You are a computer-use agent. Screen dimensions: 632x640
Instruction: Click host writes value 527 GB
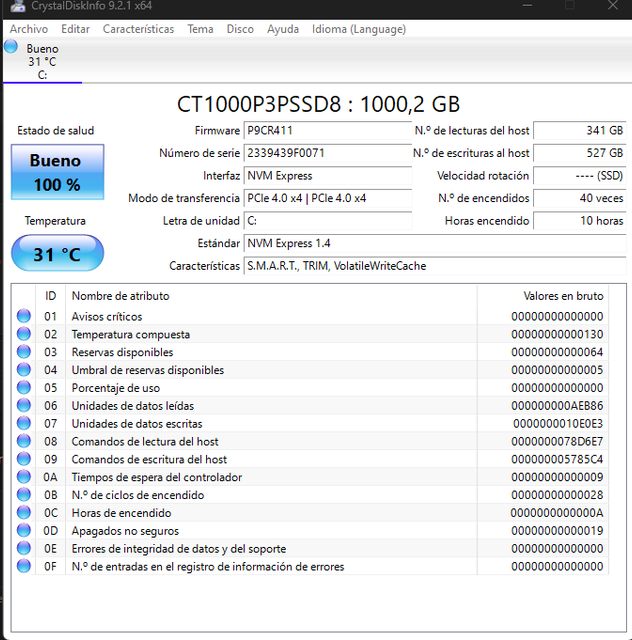(x=580, y=153)
